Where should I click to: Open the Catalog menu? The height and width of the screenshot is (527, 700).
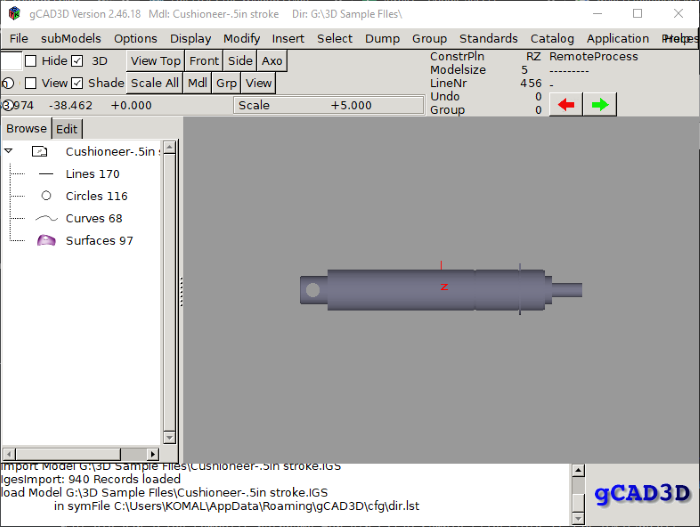552,38
